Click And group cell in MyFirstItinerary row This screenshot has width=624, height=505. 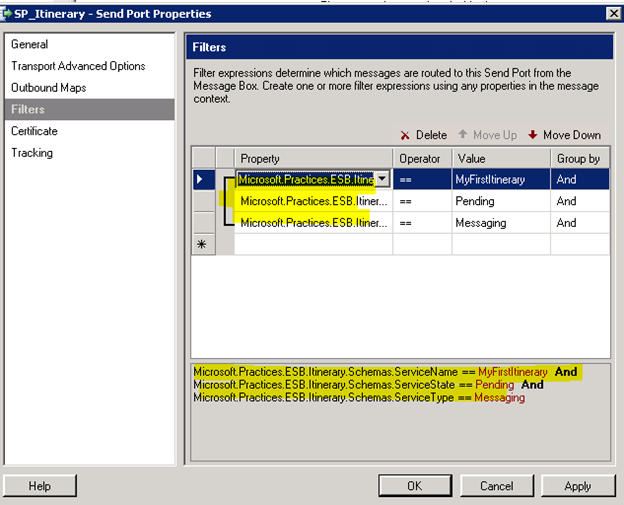click(580, 179)
